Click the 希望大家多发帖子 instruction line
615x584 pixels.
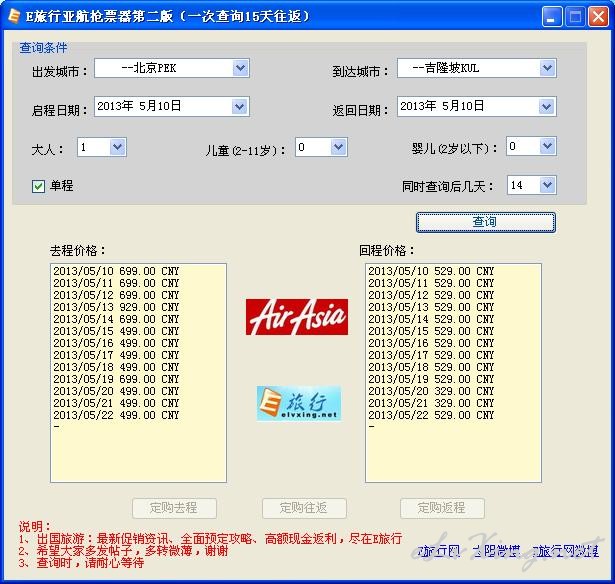tap(123, 551)
